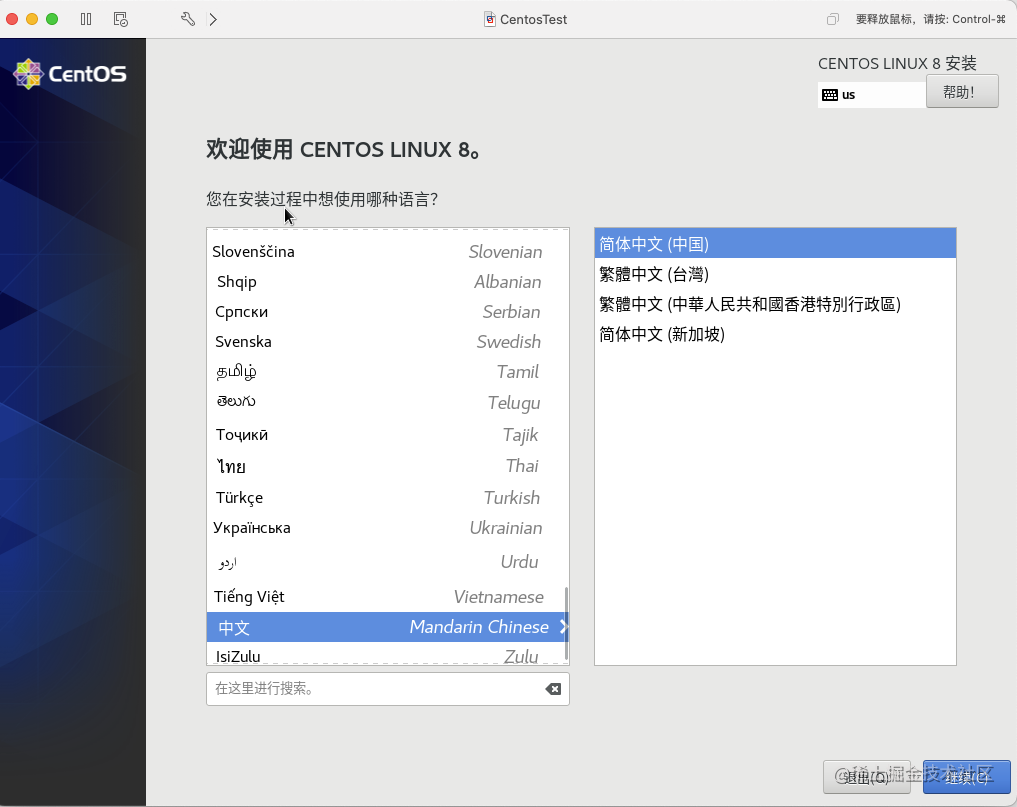This screenshot has width=1017, height=807.
Task: Select Slovenščina Slovenian language
Action: pos(387,252)
